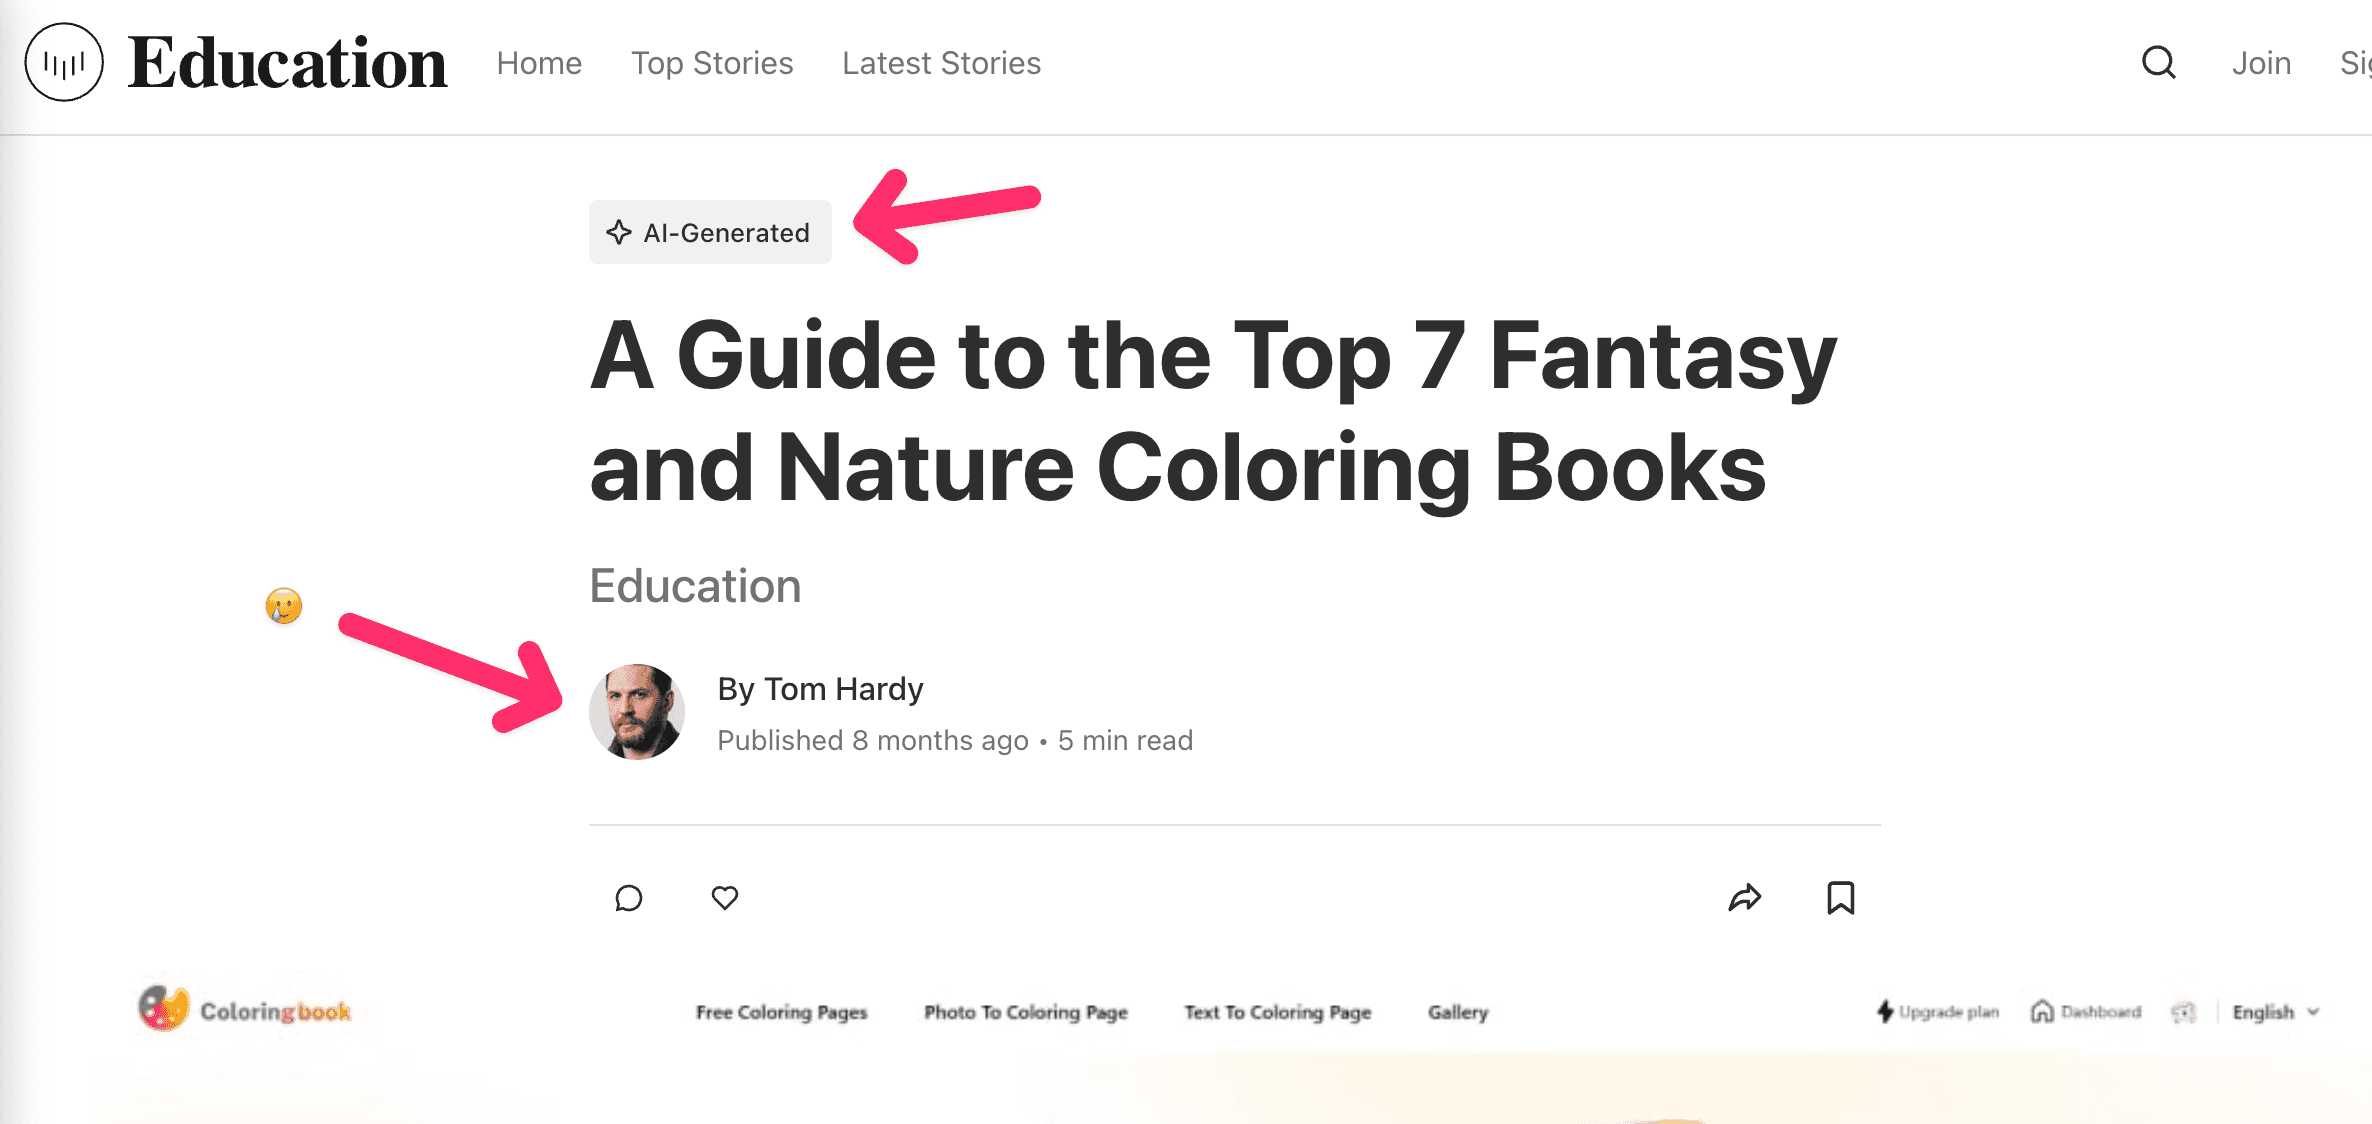Open the Education community link
The height and width of the screenshot is (1124, 2372).
pos(695,586)
